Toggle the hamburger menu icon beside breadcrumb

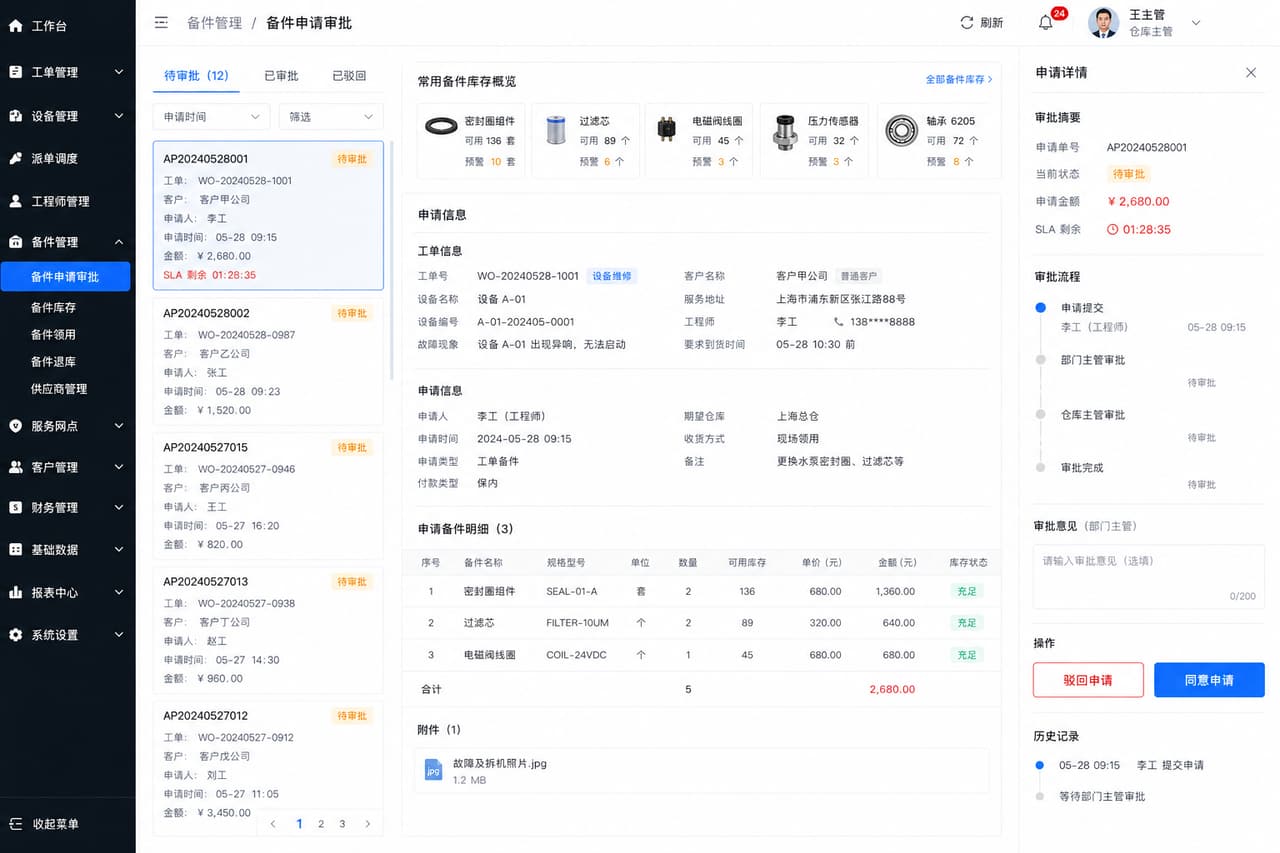tap(161, 22)
